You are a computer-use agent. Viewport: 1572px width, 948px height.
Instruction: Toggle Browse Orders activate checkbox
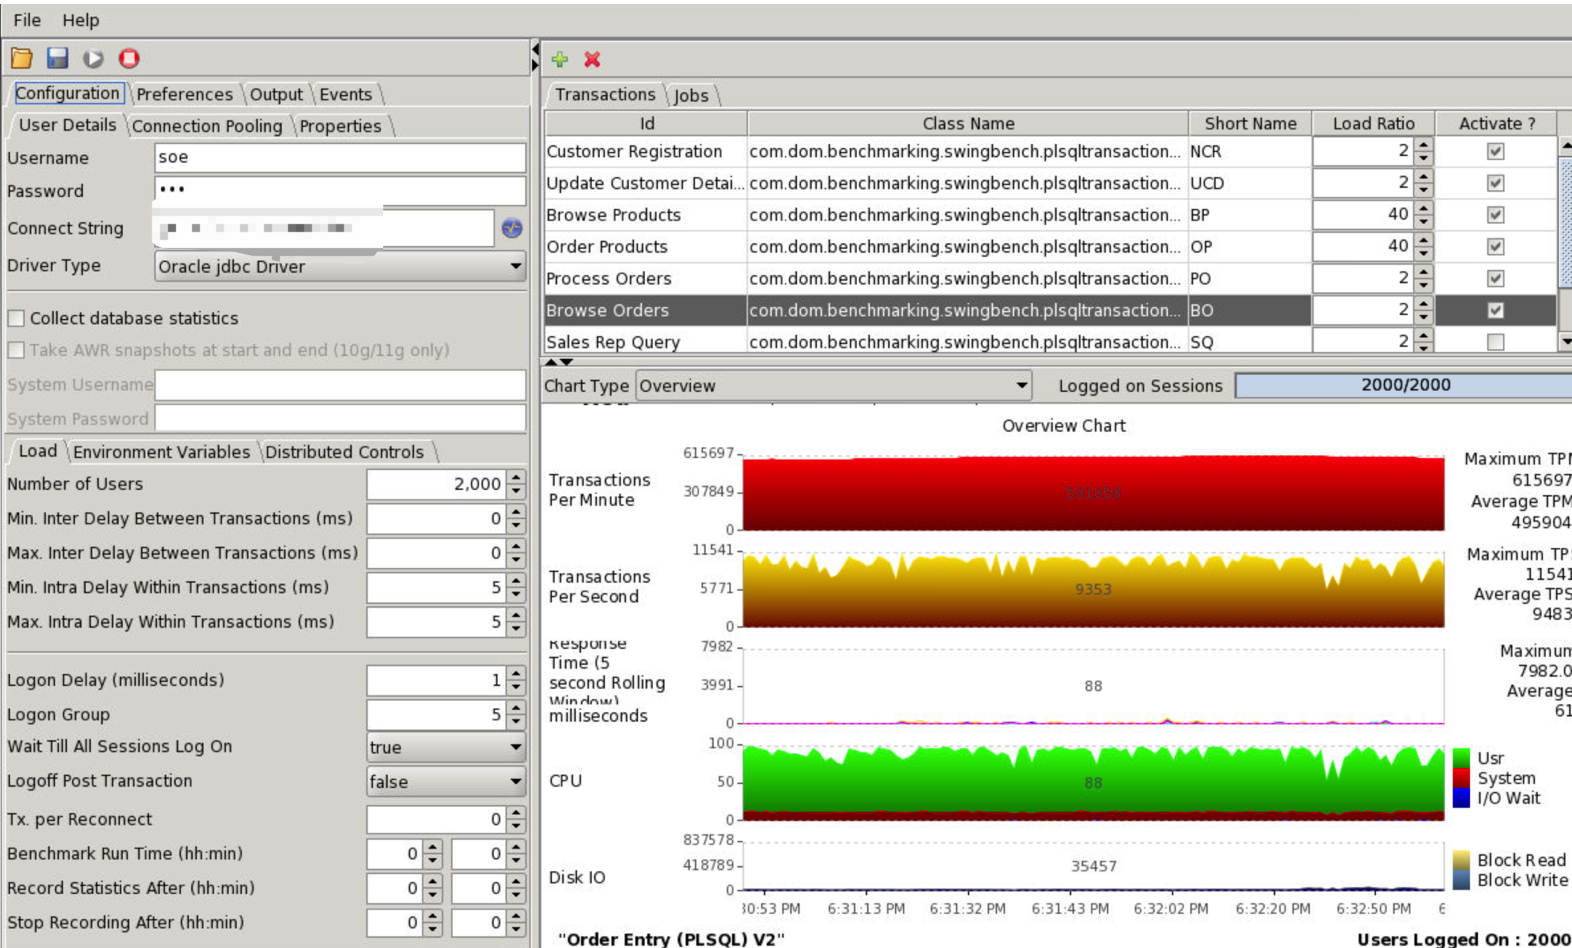1495,310
